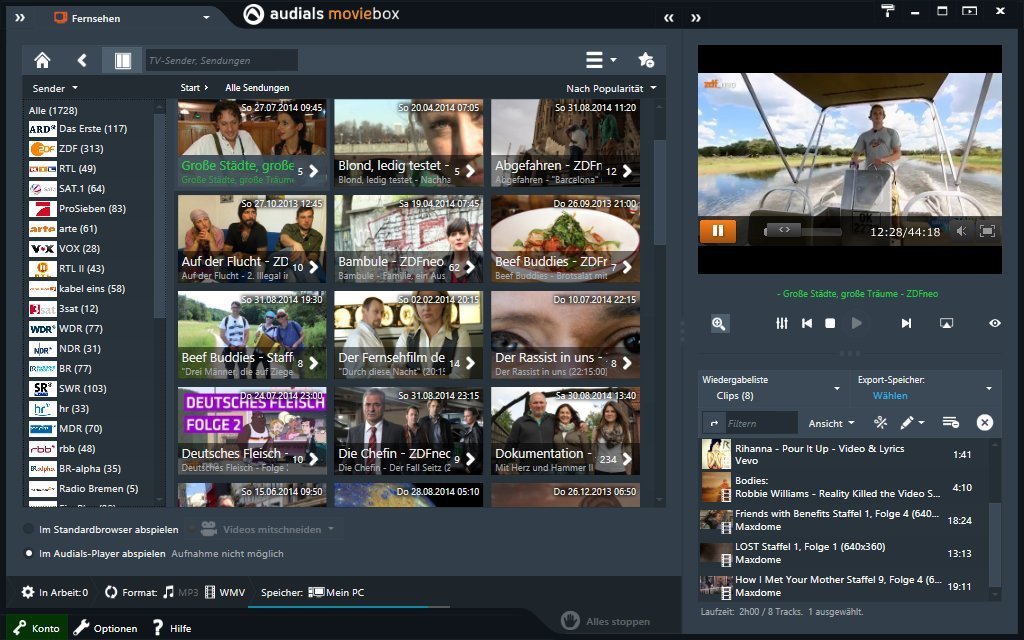Open the Ansicht view dropdown
The height and width of the screenshot is (640, 1024).
pos(831,423)
